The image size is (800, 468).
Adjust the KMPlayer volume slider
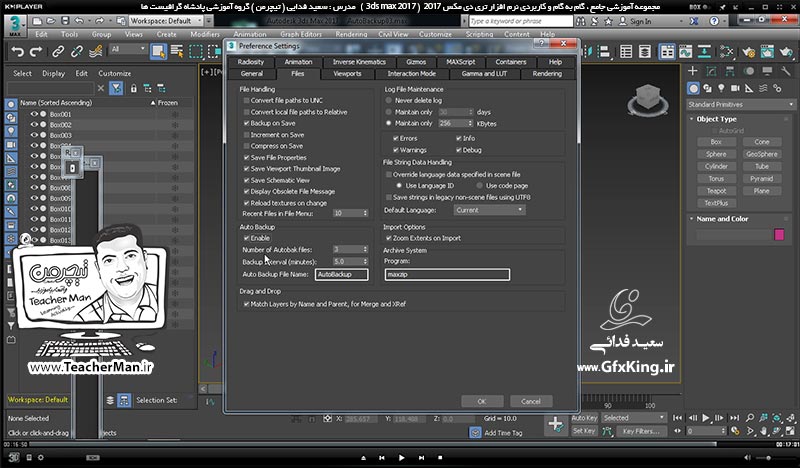[x=770, y=458]
